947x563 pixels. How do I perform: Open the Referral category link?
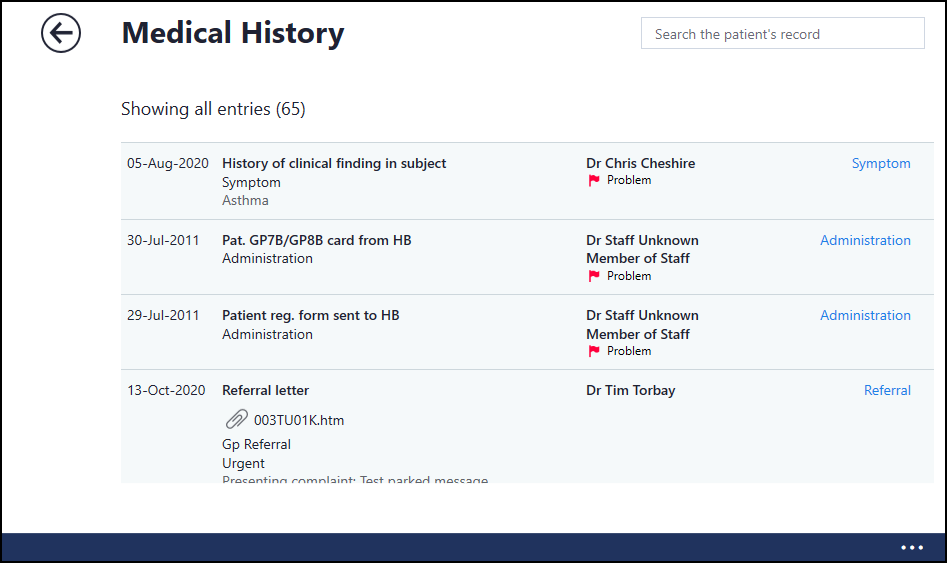[887, 390]
